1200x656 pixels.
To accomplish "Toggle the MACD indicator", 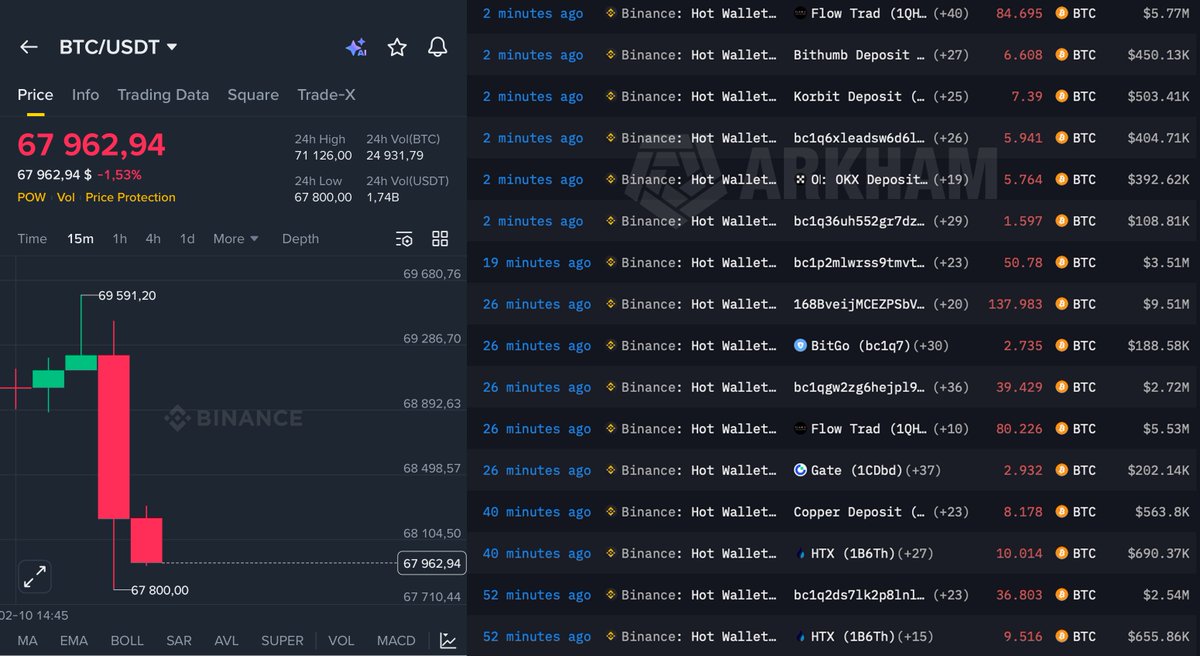I will pyautogui.click(x=395, y=640).
